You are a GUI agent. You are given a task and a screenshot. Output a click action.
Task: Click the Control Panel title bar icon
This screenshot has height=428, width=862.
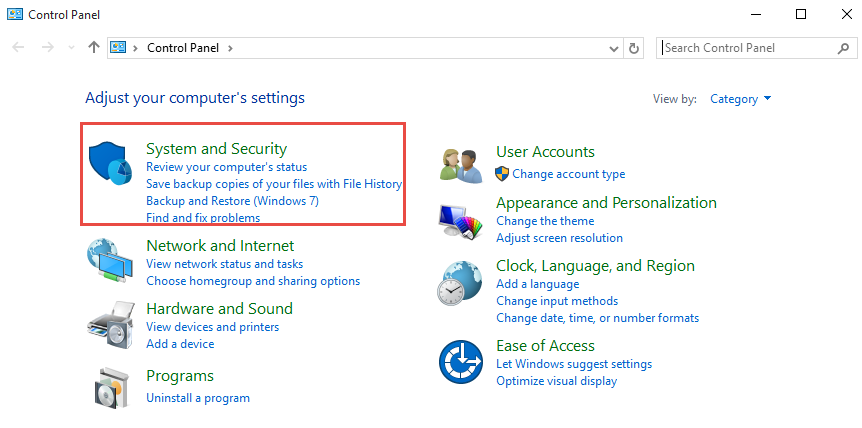pos(15,14)
